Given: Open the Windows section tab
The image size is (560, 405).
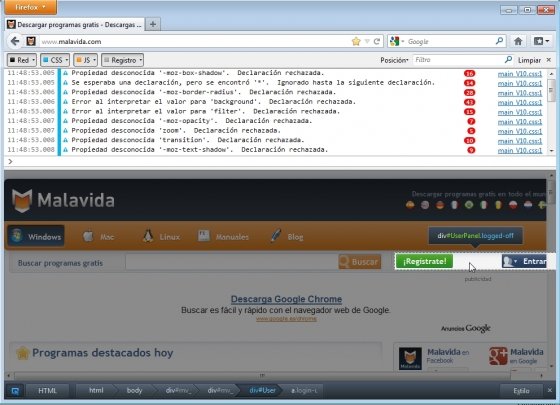Looking at the screenshot, I should pos(36,236).
